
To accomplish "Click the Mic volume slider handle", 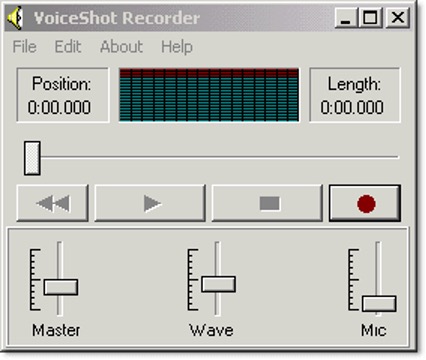I will click(x=379, y=304).
